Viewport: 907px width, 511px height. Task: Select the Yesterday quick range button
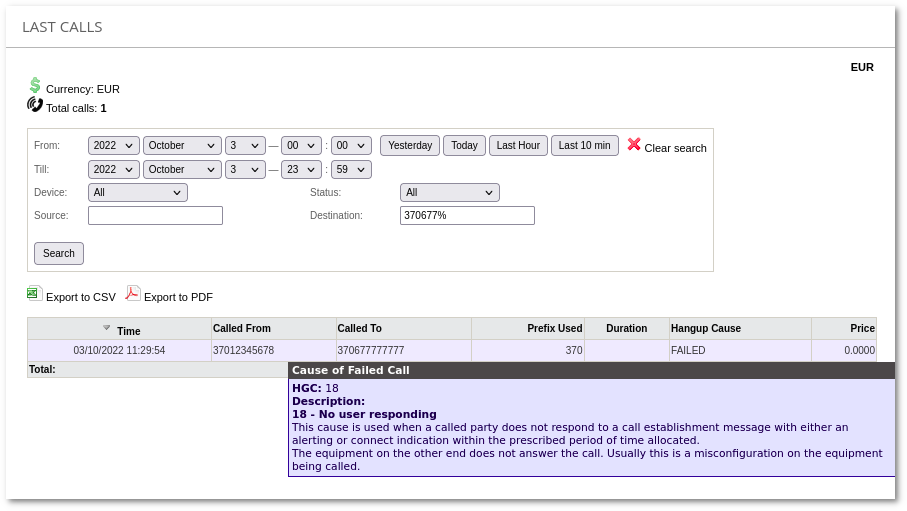[x=410, y=146]
